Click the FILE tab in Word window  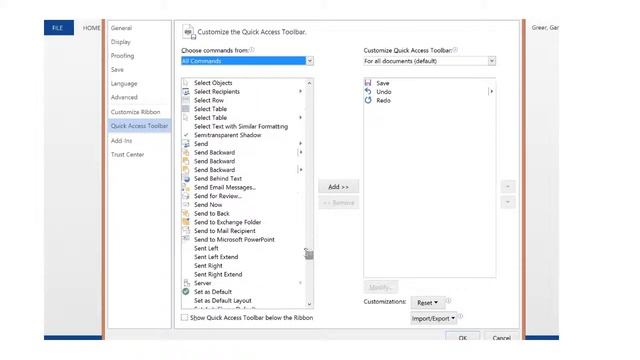click(x=59, y=28)
